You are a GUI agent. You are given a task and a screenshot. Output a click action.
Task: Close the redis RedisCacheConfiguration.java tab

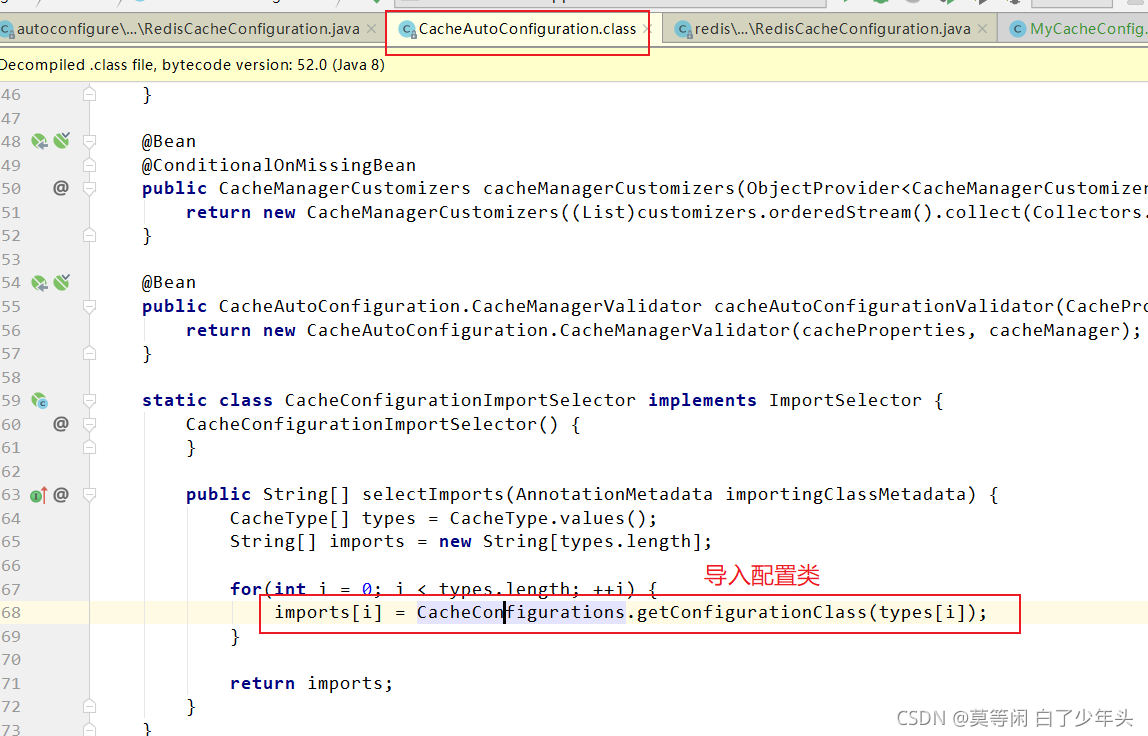click(983, 29)
